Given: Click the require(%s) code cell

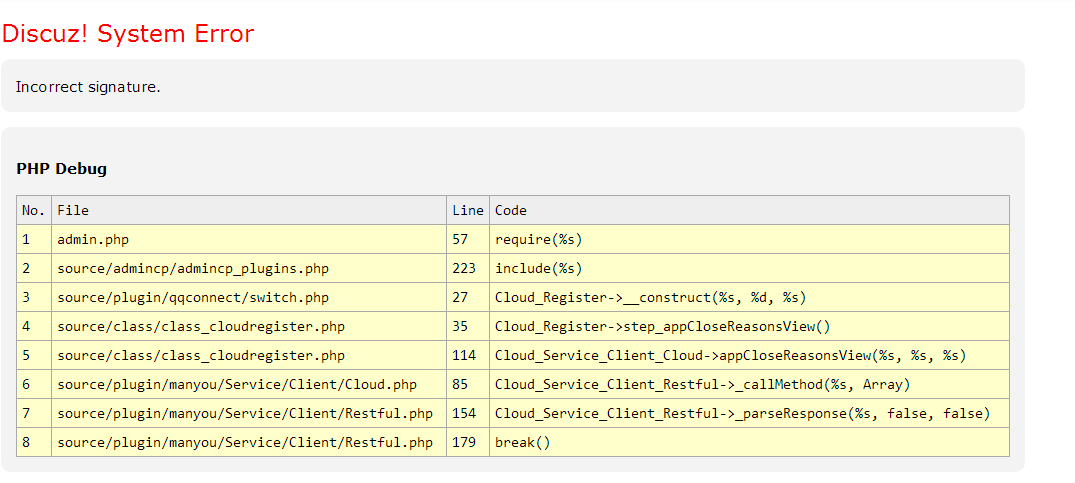Looking at the screenshot, I should click(538, 239).
